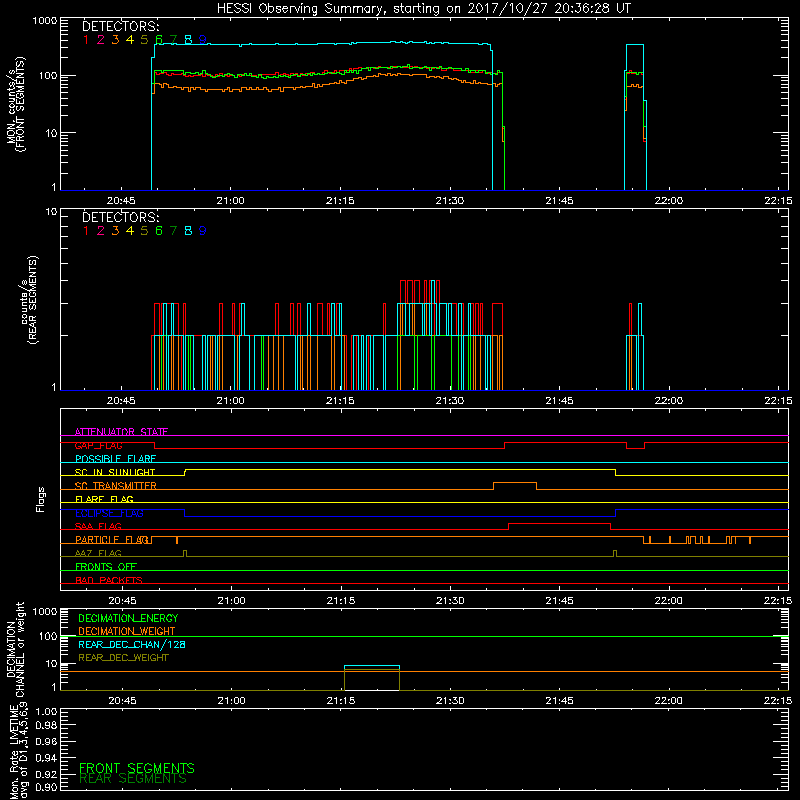800x800 pixels.
Task: Click the raised SAA_FLAG line segment
Action: pos(559,523)
